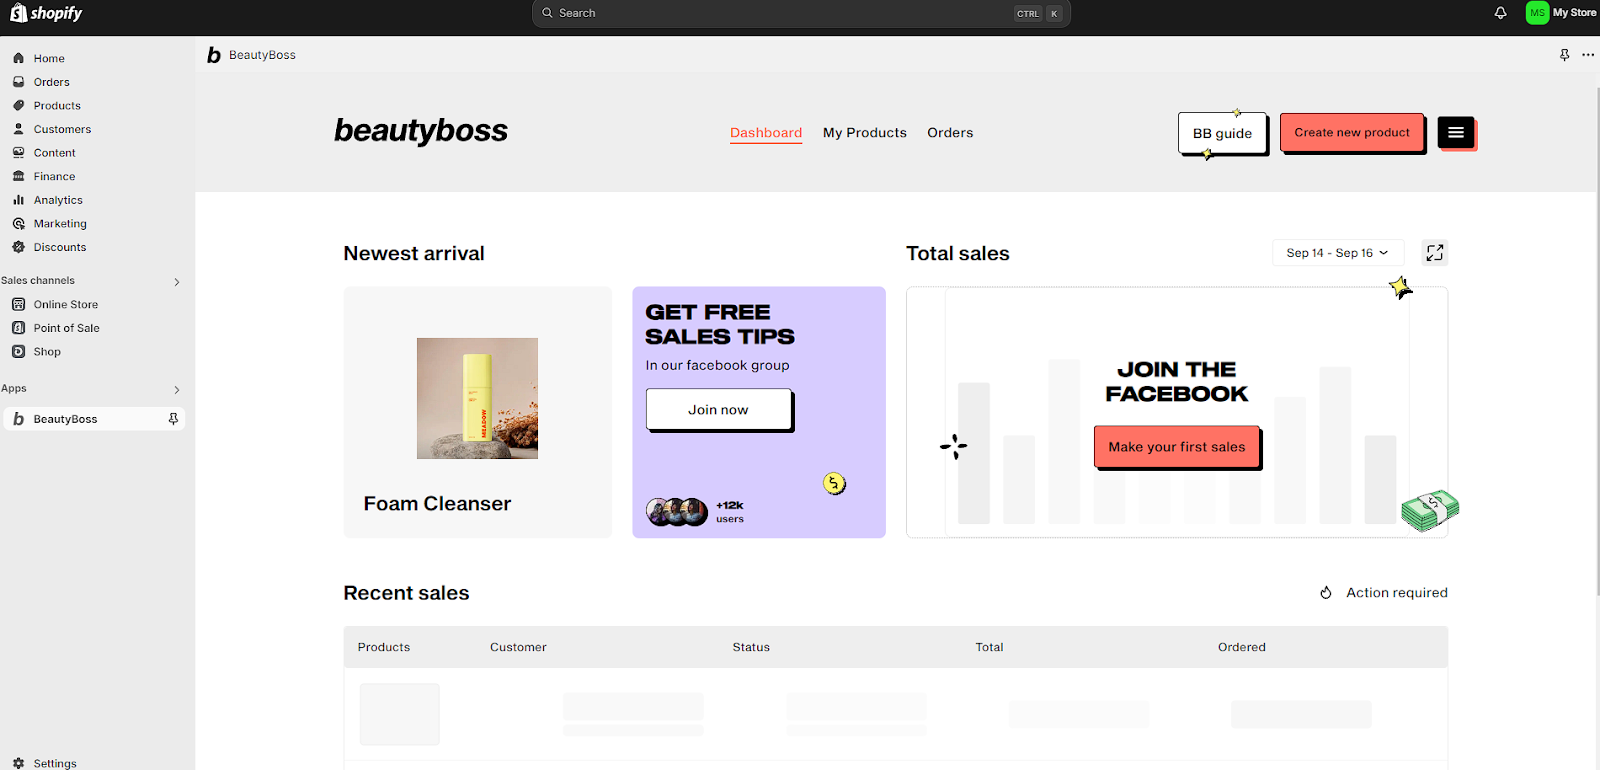This screenshot has height=770, width=1600.
Task: Click the Foam Cleanser product image
Action: pos(477,398)
